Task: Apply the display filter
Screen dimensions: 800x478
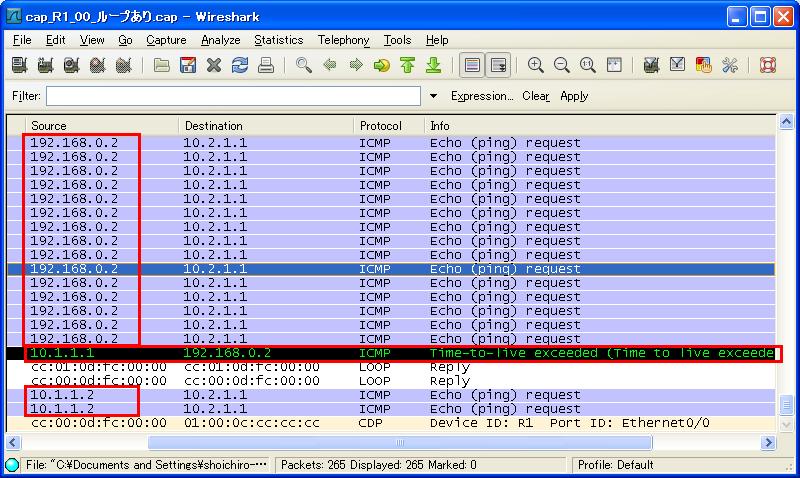Action: [x=574, y=96]
